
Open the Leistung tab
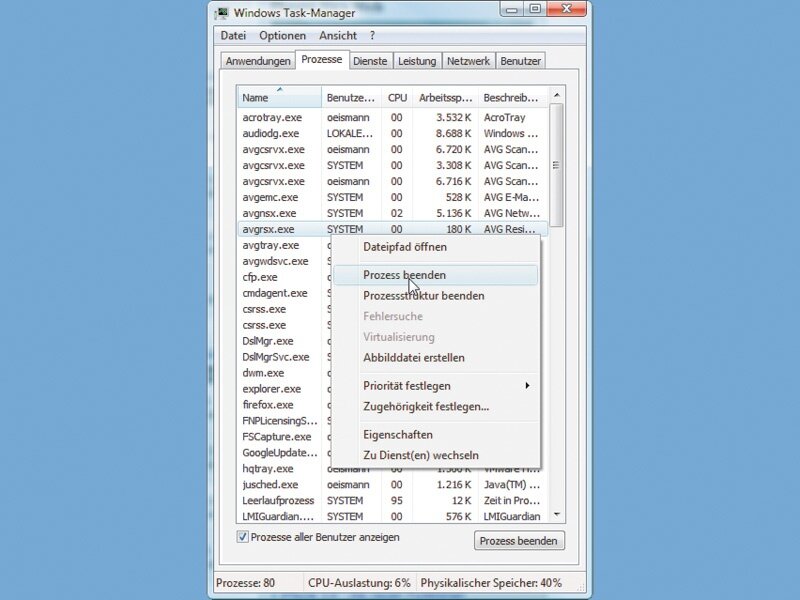pos(417,61)
